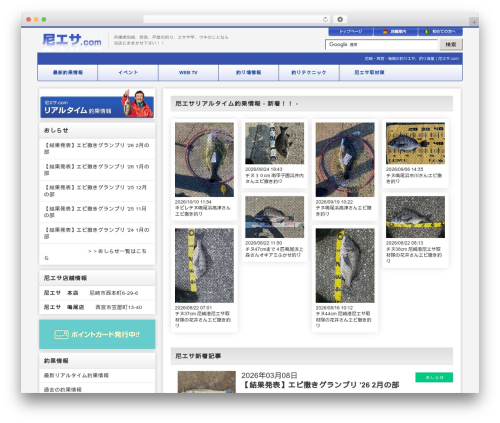
Task: Open the fish photo dated 2026/08/22 11:50
Action: (274, 217)
